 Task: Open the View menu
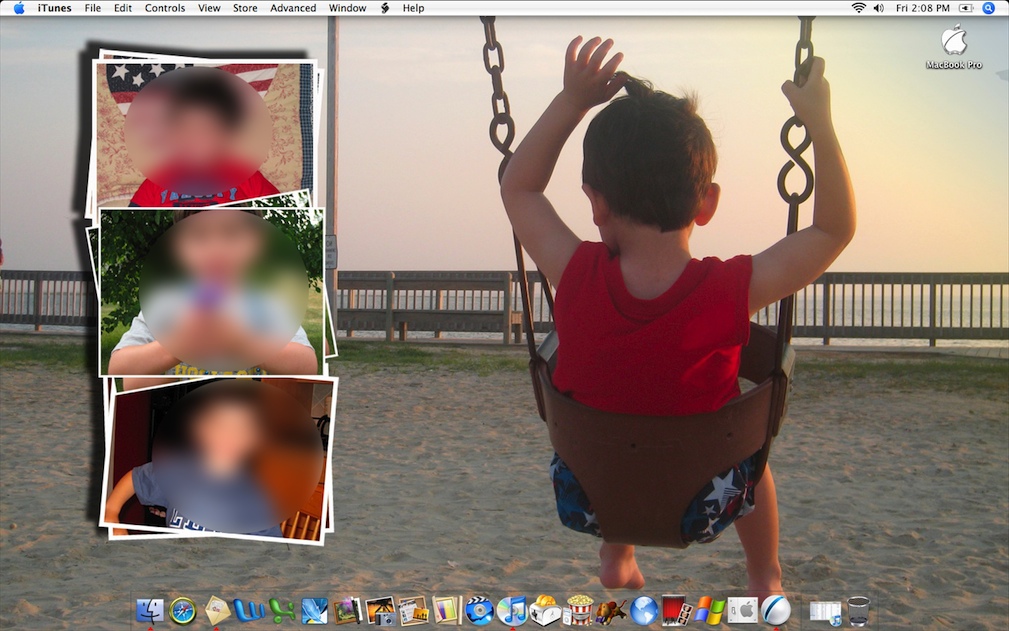(209, 8)
